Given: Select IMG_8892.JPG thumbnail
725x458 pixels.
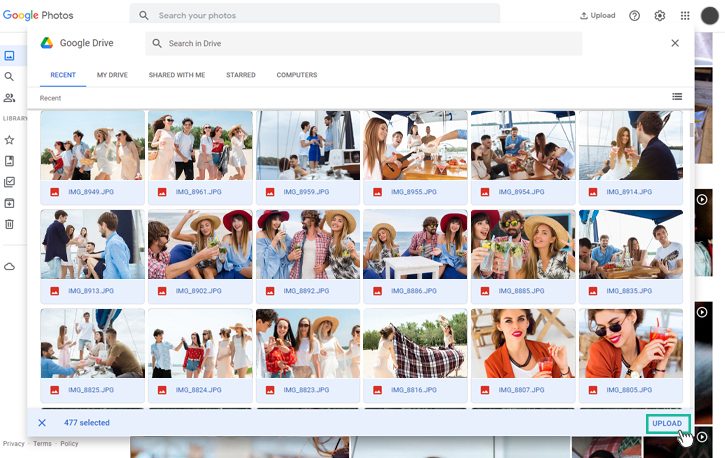Looking at the screenshot, I should (x=308, y=244).
